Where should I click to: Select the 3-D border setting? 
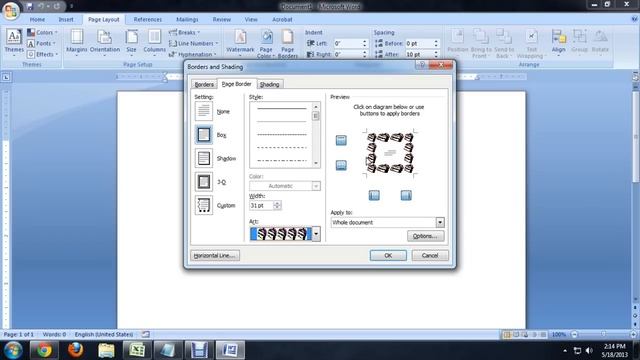click(211, 182)
